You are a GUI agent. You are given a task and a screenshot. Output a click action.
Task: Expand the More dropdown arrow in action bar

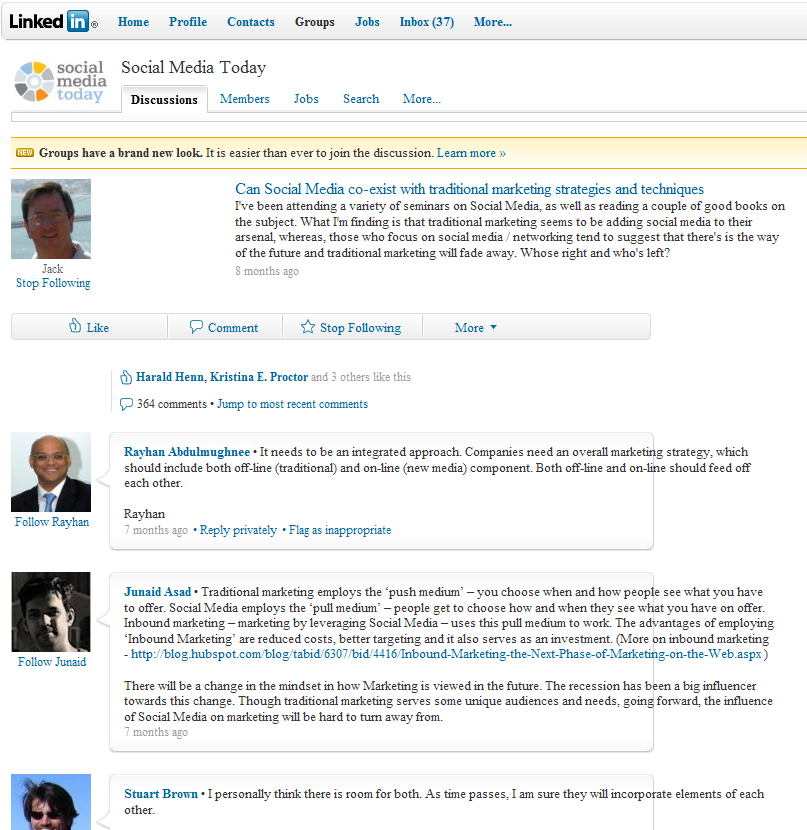point(493,327)
